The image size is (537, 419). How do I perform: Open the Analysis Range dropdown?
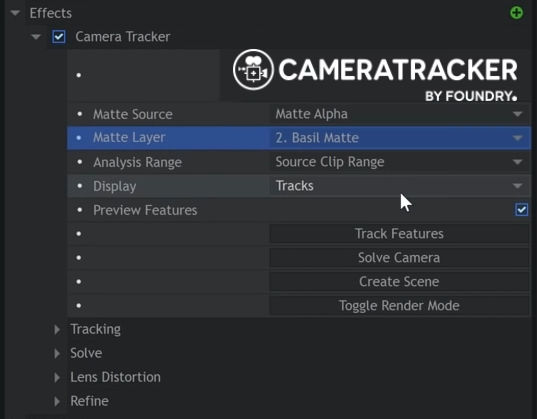(x=399, y=162)
